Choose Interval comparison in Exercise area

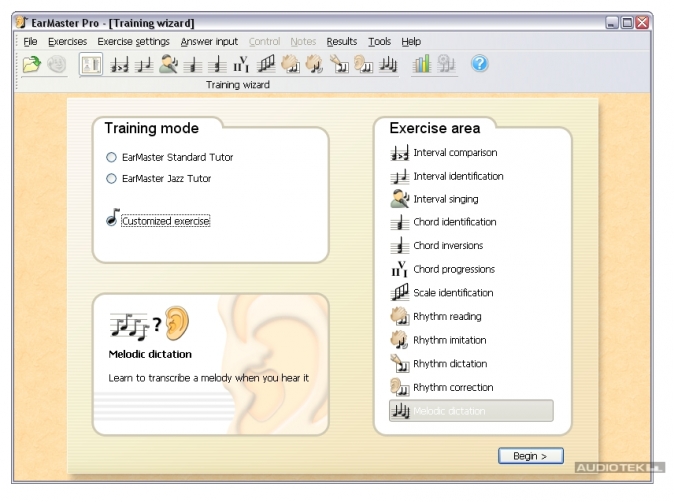coord(444,153)
